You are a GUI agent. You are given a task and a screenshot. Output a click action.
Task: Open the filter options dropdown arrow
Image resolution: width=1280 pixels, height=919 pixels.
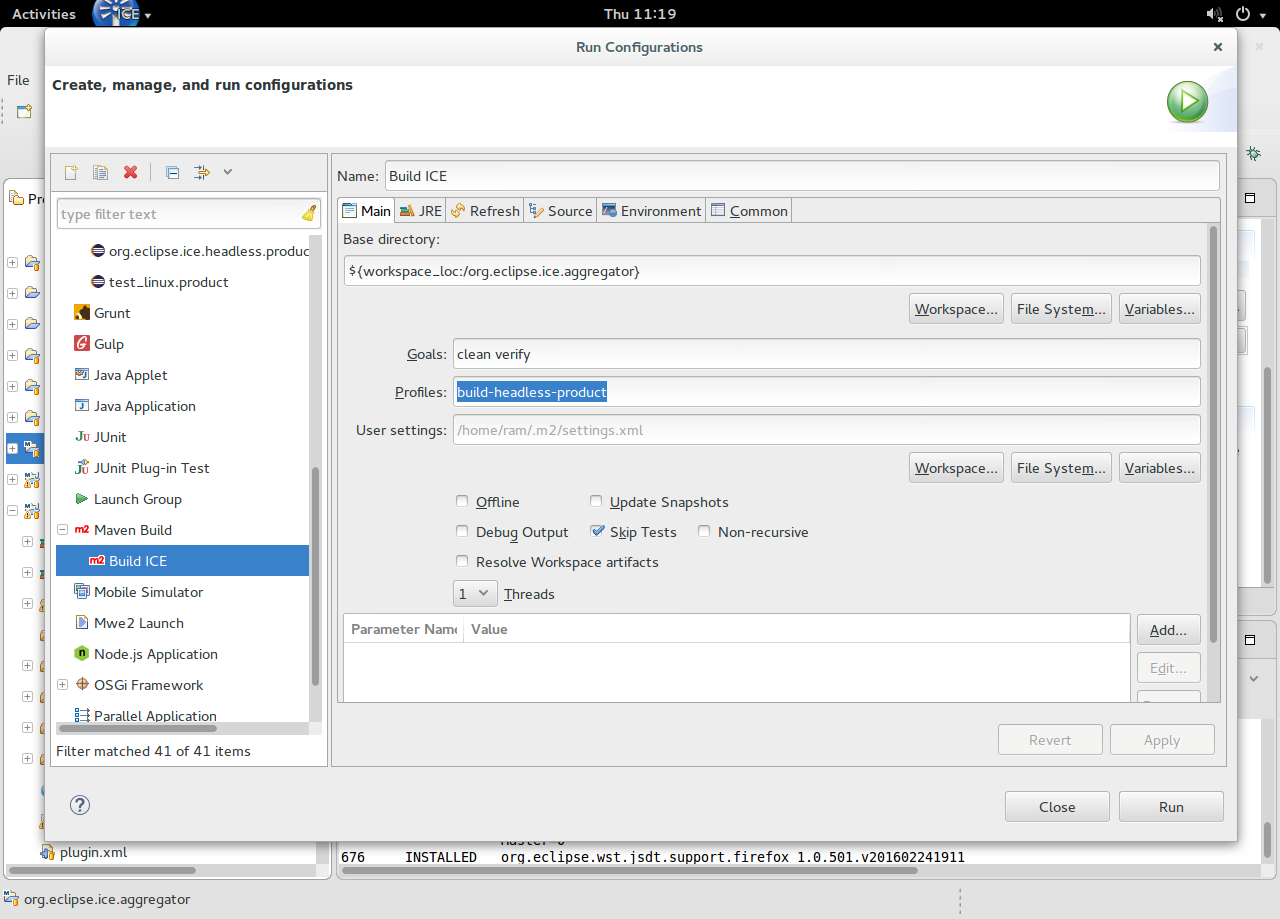228,172
